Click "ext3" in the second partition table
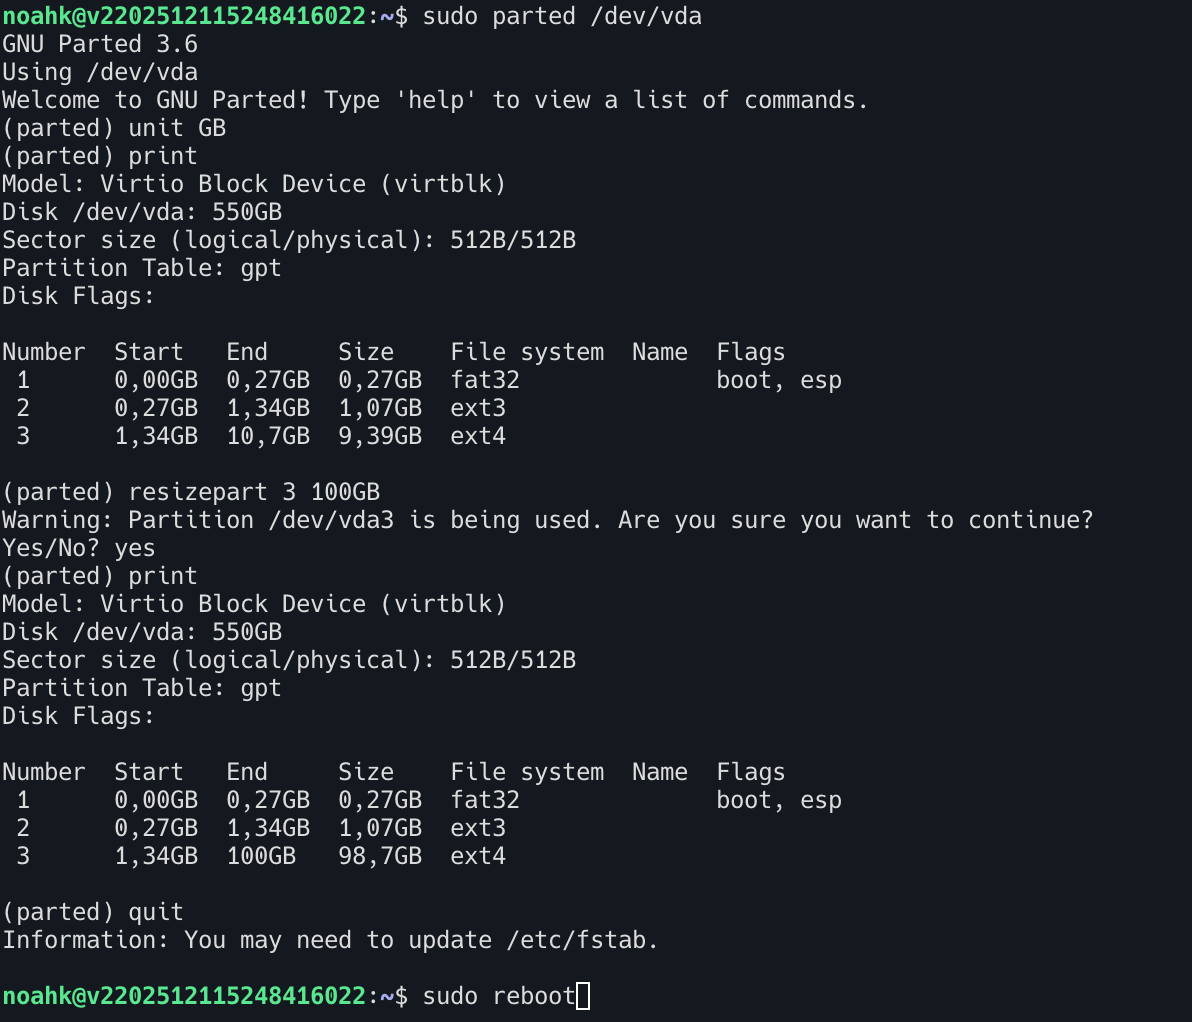Viewport: 1192px width, 1022px height. pos(478,828)
